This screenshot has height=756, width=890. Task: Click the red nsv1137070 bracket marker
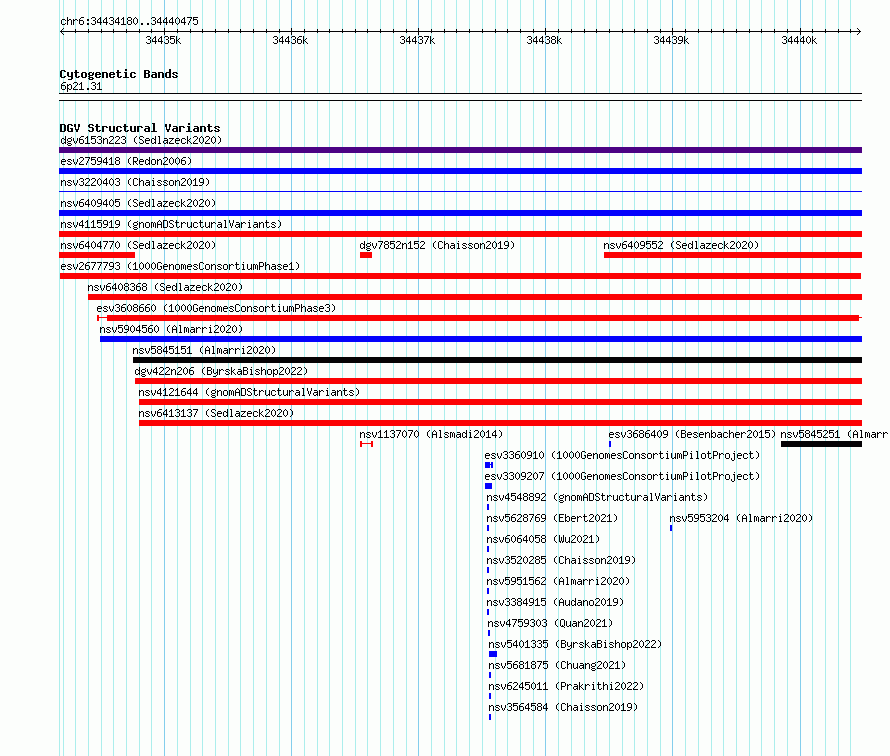(x=367, y=444)
